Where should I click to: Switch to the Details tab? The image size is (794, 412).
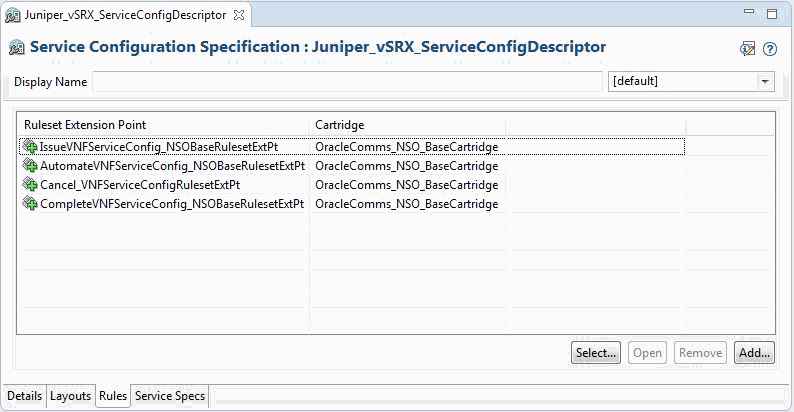click(x=24, y=396)
